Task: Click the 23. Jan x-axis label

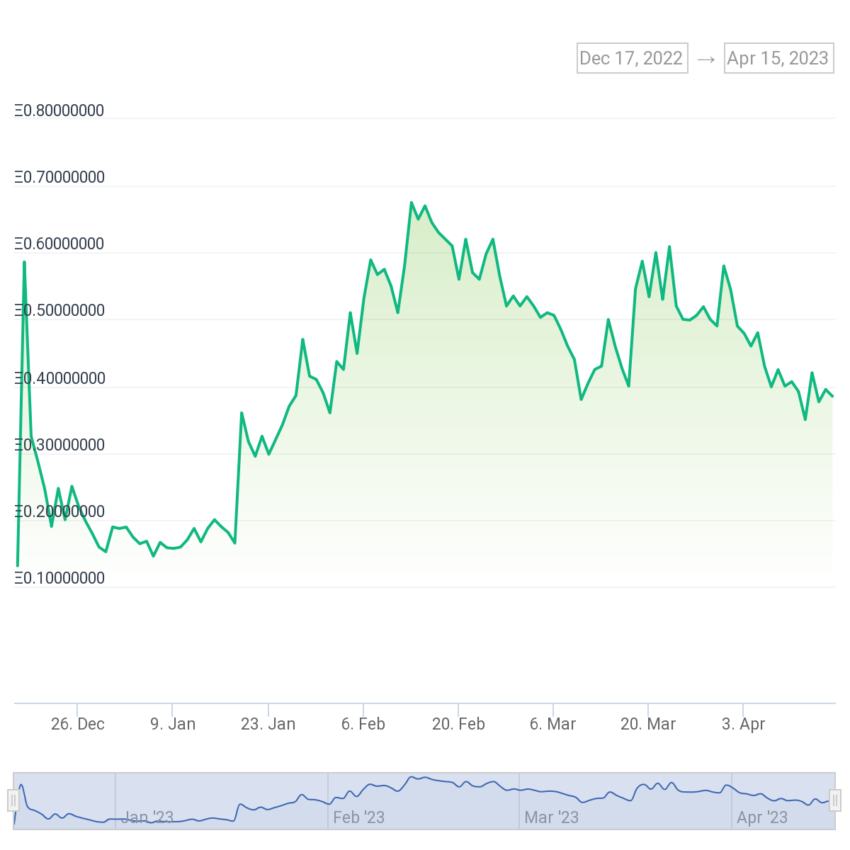Action: pyautogui.click(x=268, y=724)
